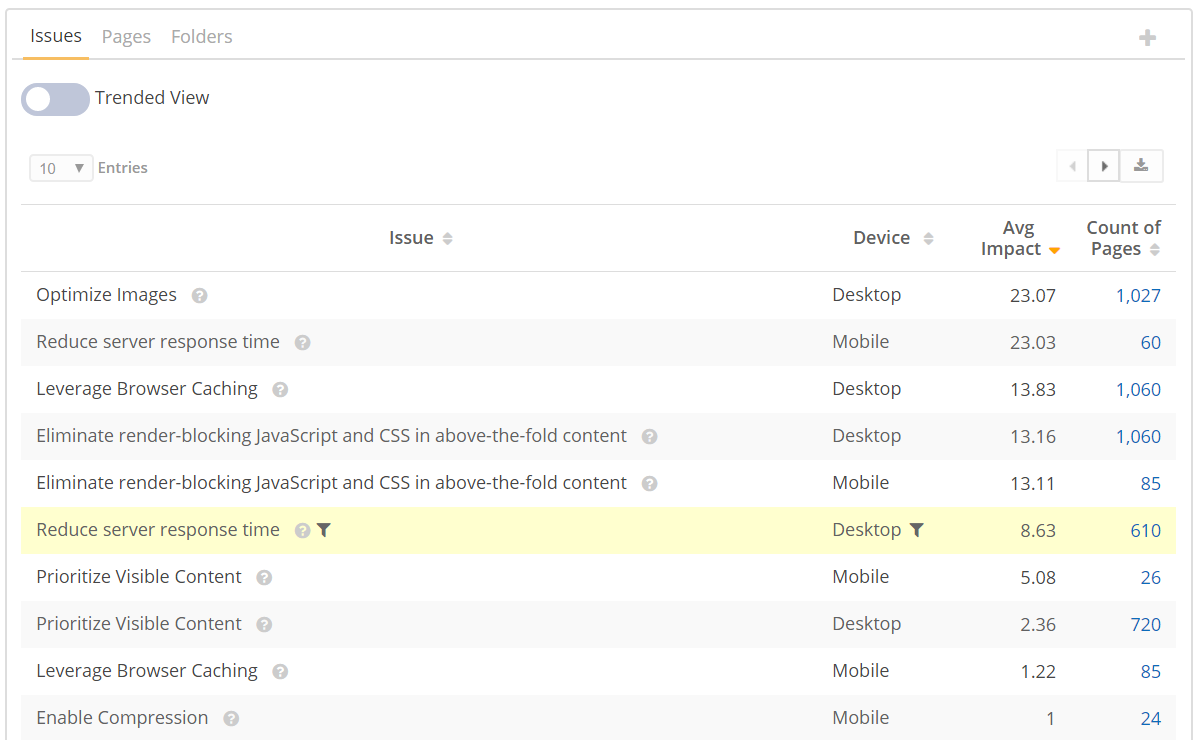Click the 13.11 average impact value
Image resolution: width=1202 pixels, height=740 pixels.
coord(1033,484)
